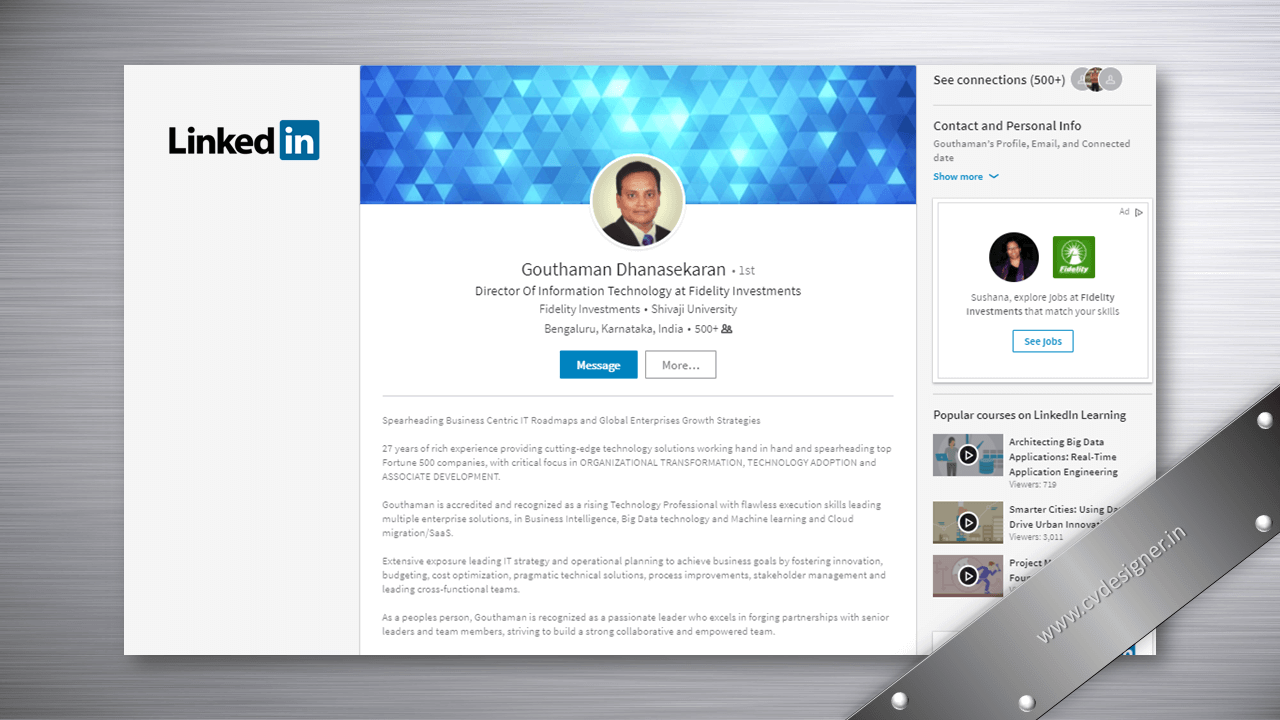Click Gouthaman Dhanasekaran name heading
The width and height of the screenshot is (1280, 720).
tap(624, 269)
